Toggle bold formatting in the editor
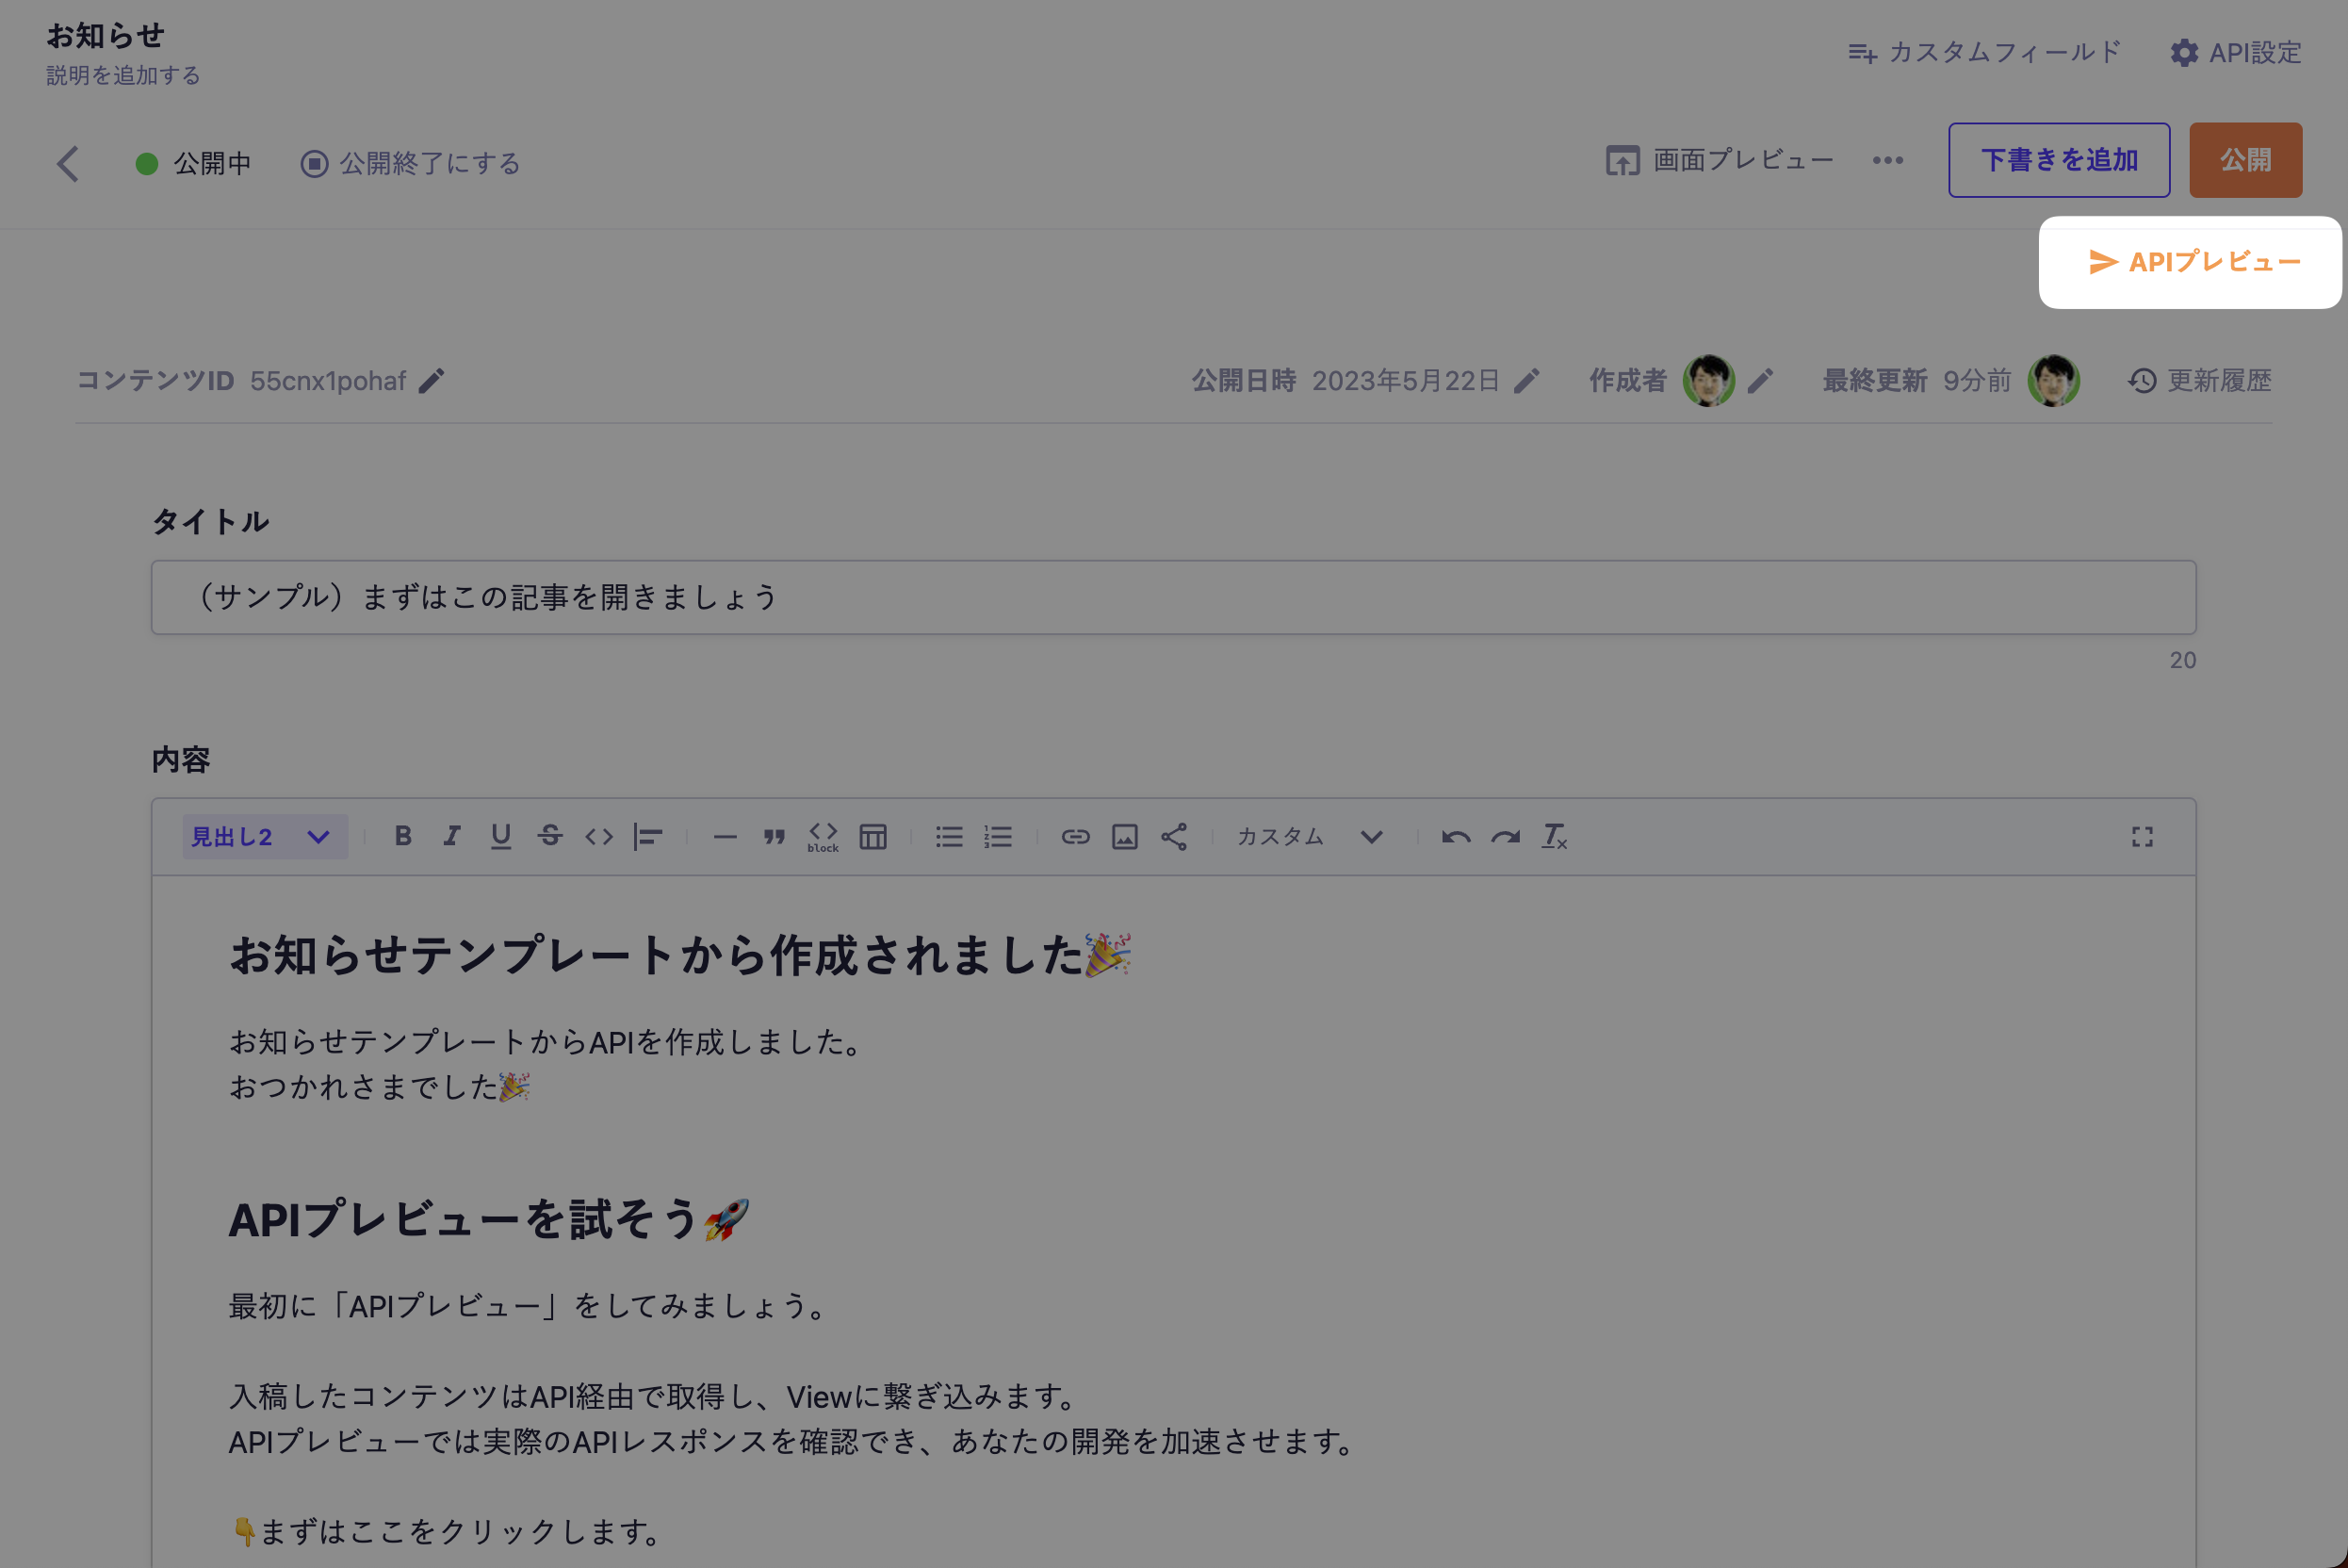This screenshot has height=1568, width=2348. click(x=403, y=837)
